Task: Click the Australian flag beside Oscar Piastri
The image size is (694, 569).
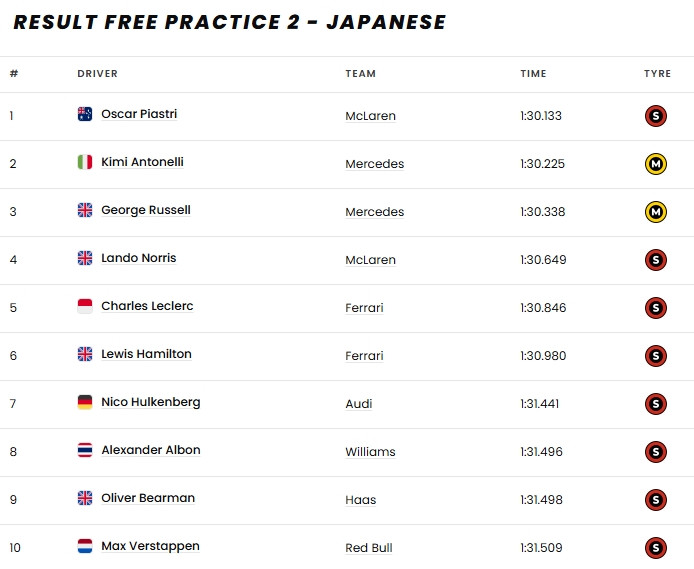Action: 85,114
